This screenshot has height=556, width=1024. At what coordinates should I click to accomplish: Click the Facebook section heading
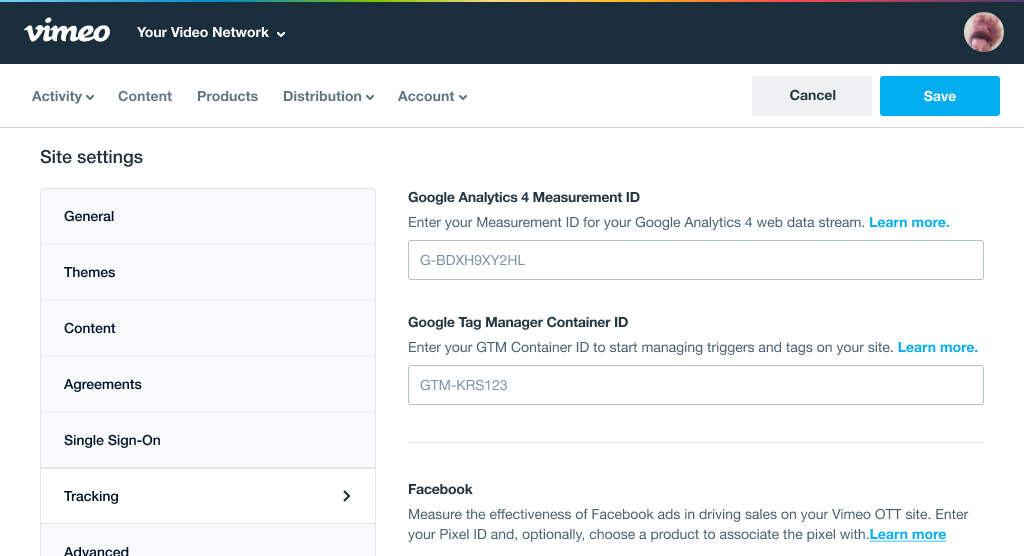point(440,489)
